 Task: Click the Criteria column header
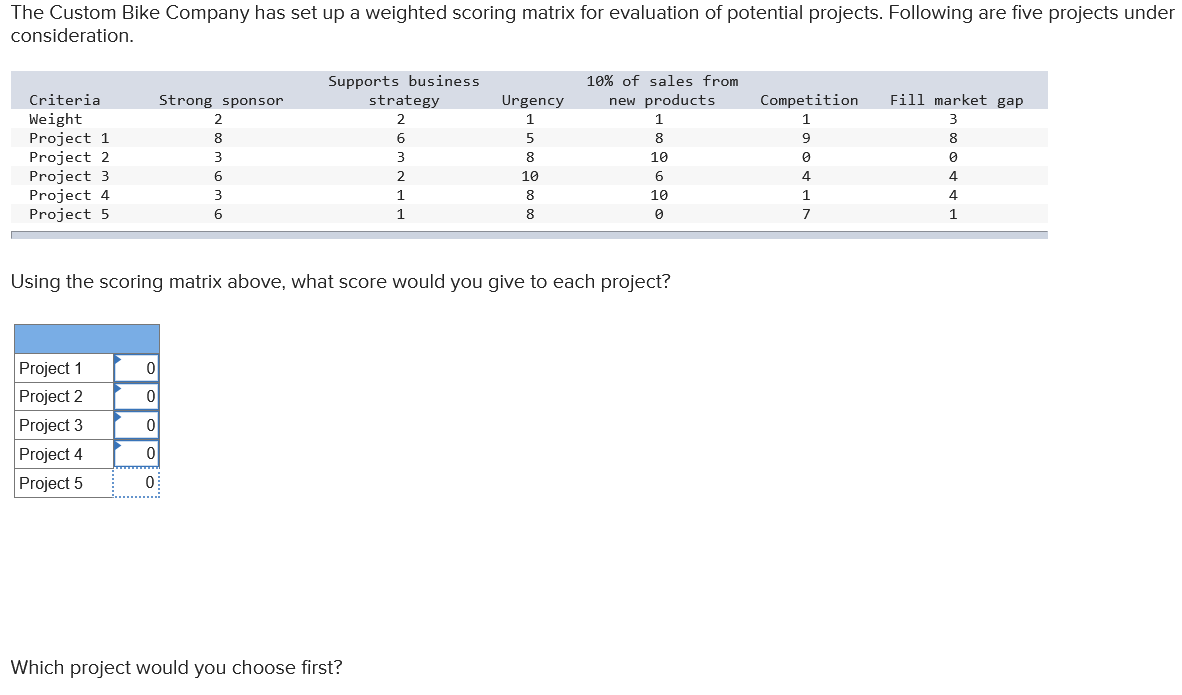click(x=66, y=100)
